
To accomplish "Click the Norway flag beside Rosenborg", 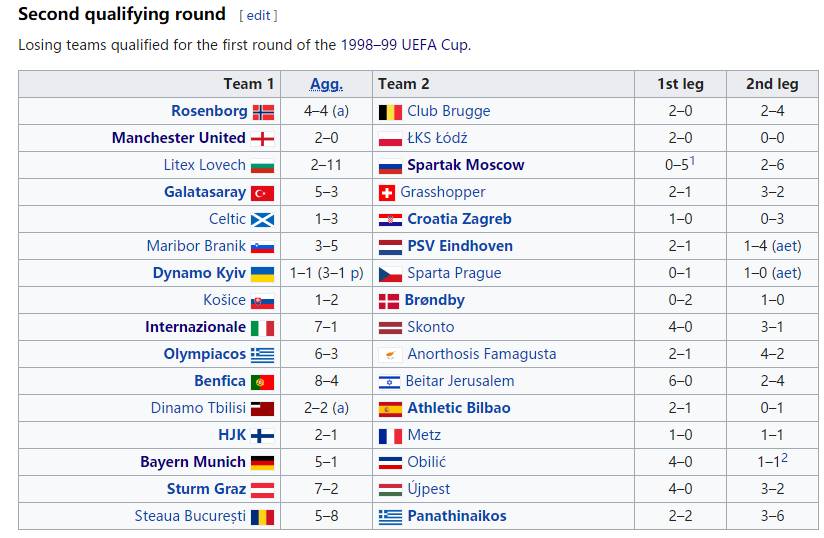I will coord(263,112).
